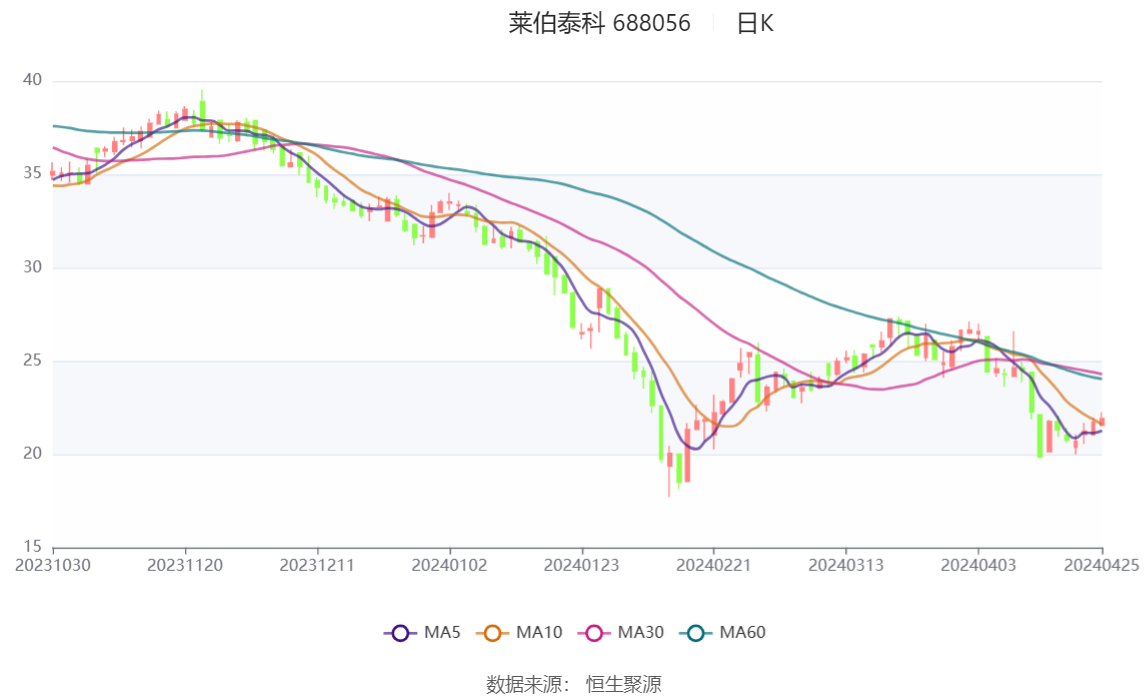Click the x-axis date label 20240221
Viewport: 1148px width, 699px height.
click(714, 566)
